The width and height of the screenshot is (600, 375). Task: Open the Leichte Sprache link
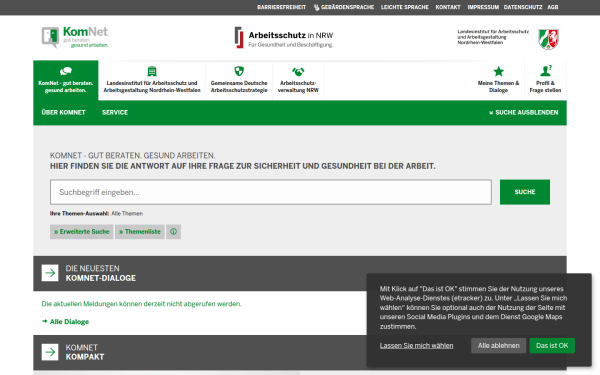(405, 7)
